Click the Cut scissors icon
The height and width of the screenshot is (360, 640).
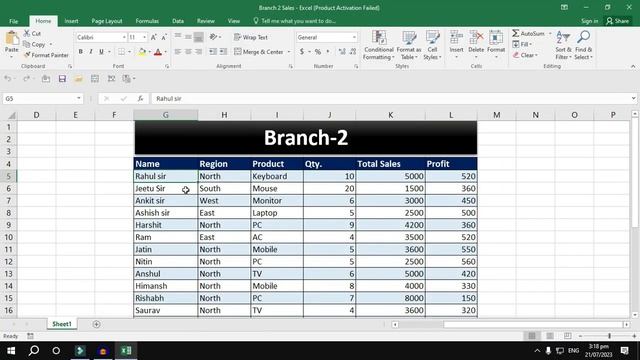click(27, 33)
